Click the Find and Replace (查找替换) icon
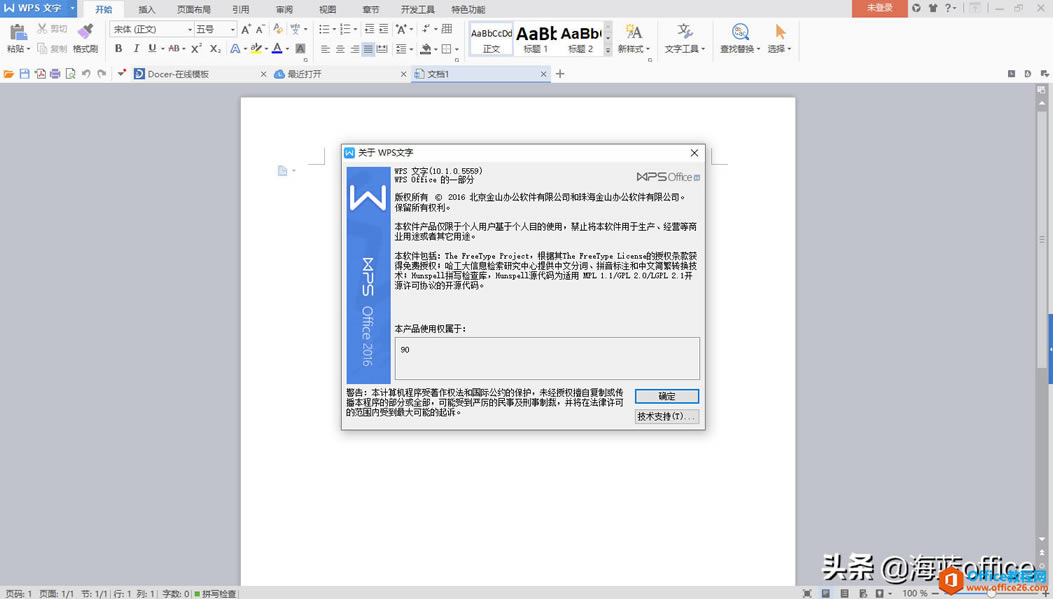 [x=740, y=32]
